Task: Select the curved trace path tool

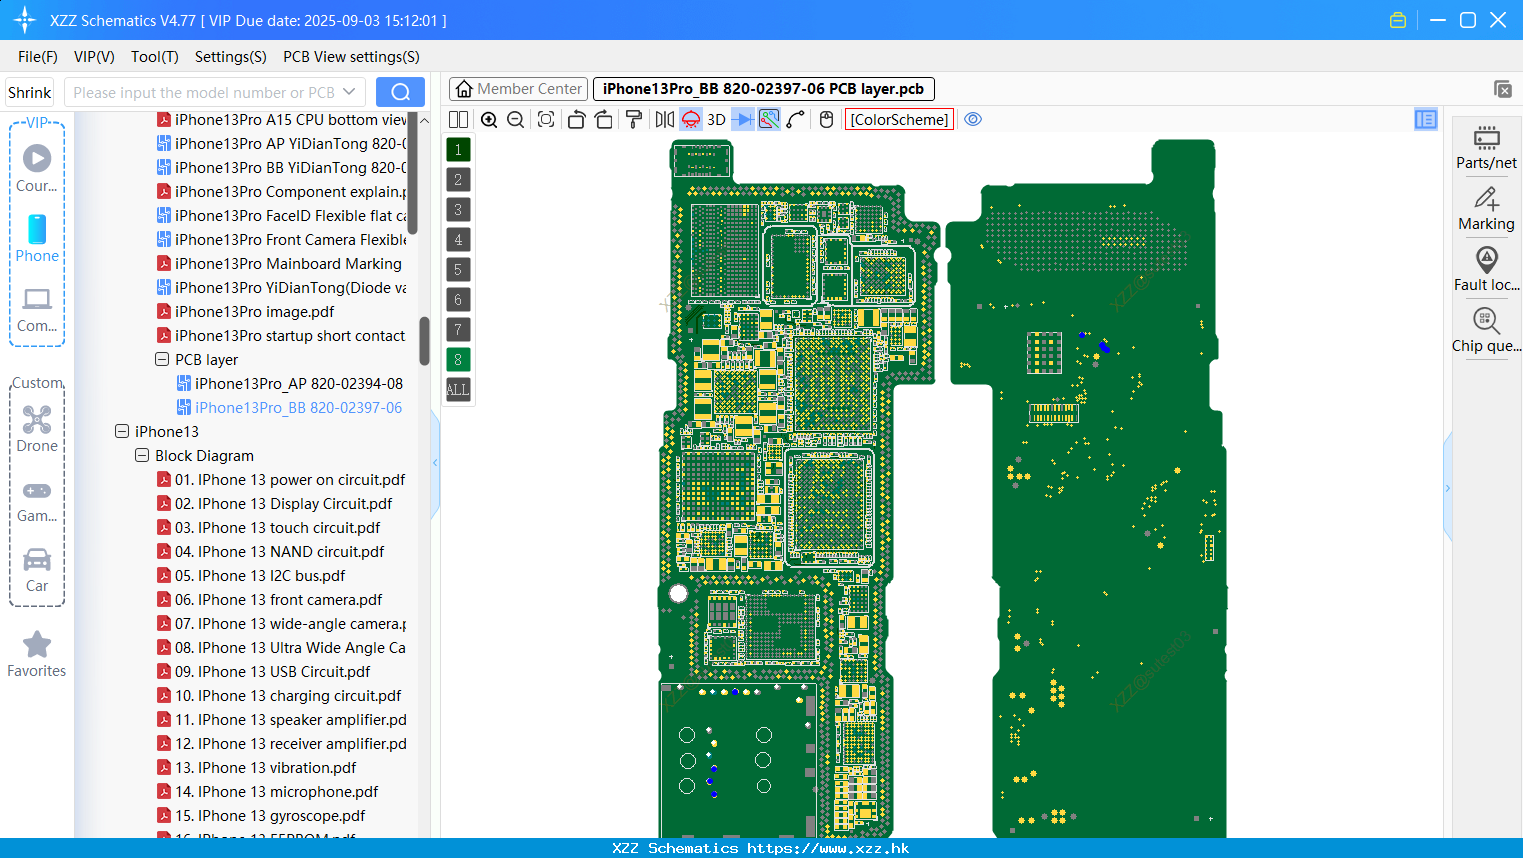Action: (796, 119)
